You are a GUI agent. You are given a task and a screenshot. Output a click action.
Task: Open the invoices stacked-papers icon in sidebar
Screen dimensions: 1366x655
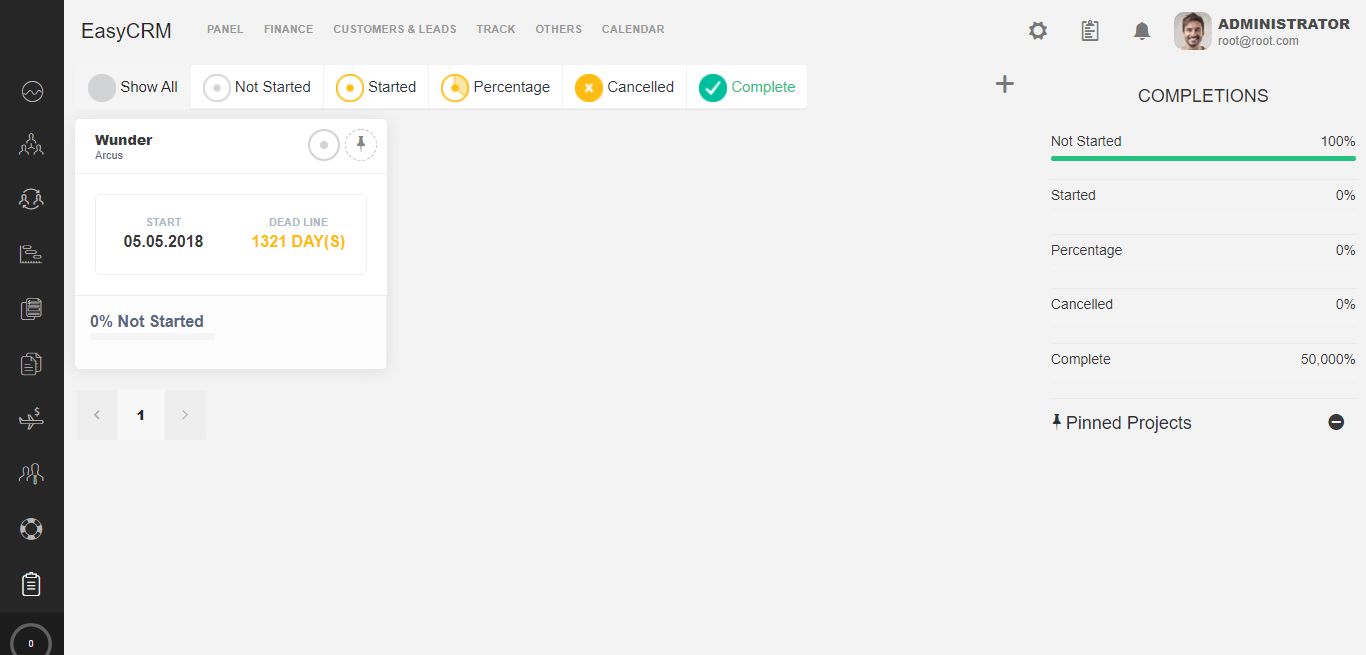pos(31,309)
